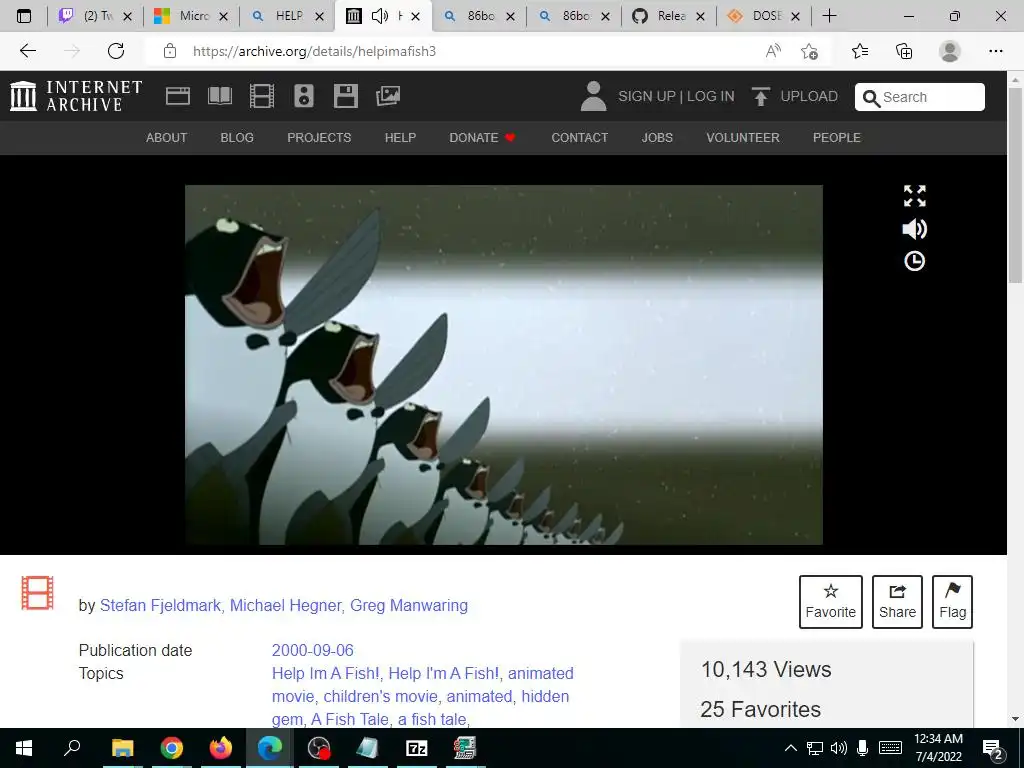Click the address bar URL
Screen dimensions: 1024x768
[314, 51]
